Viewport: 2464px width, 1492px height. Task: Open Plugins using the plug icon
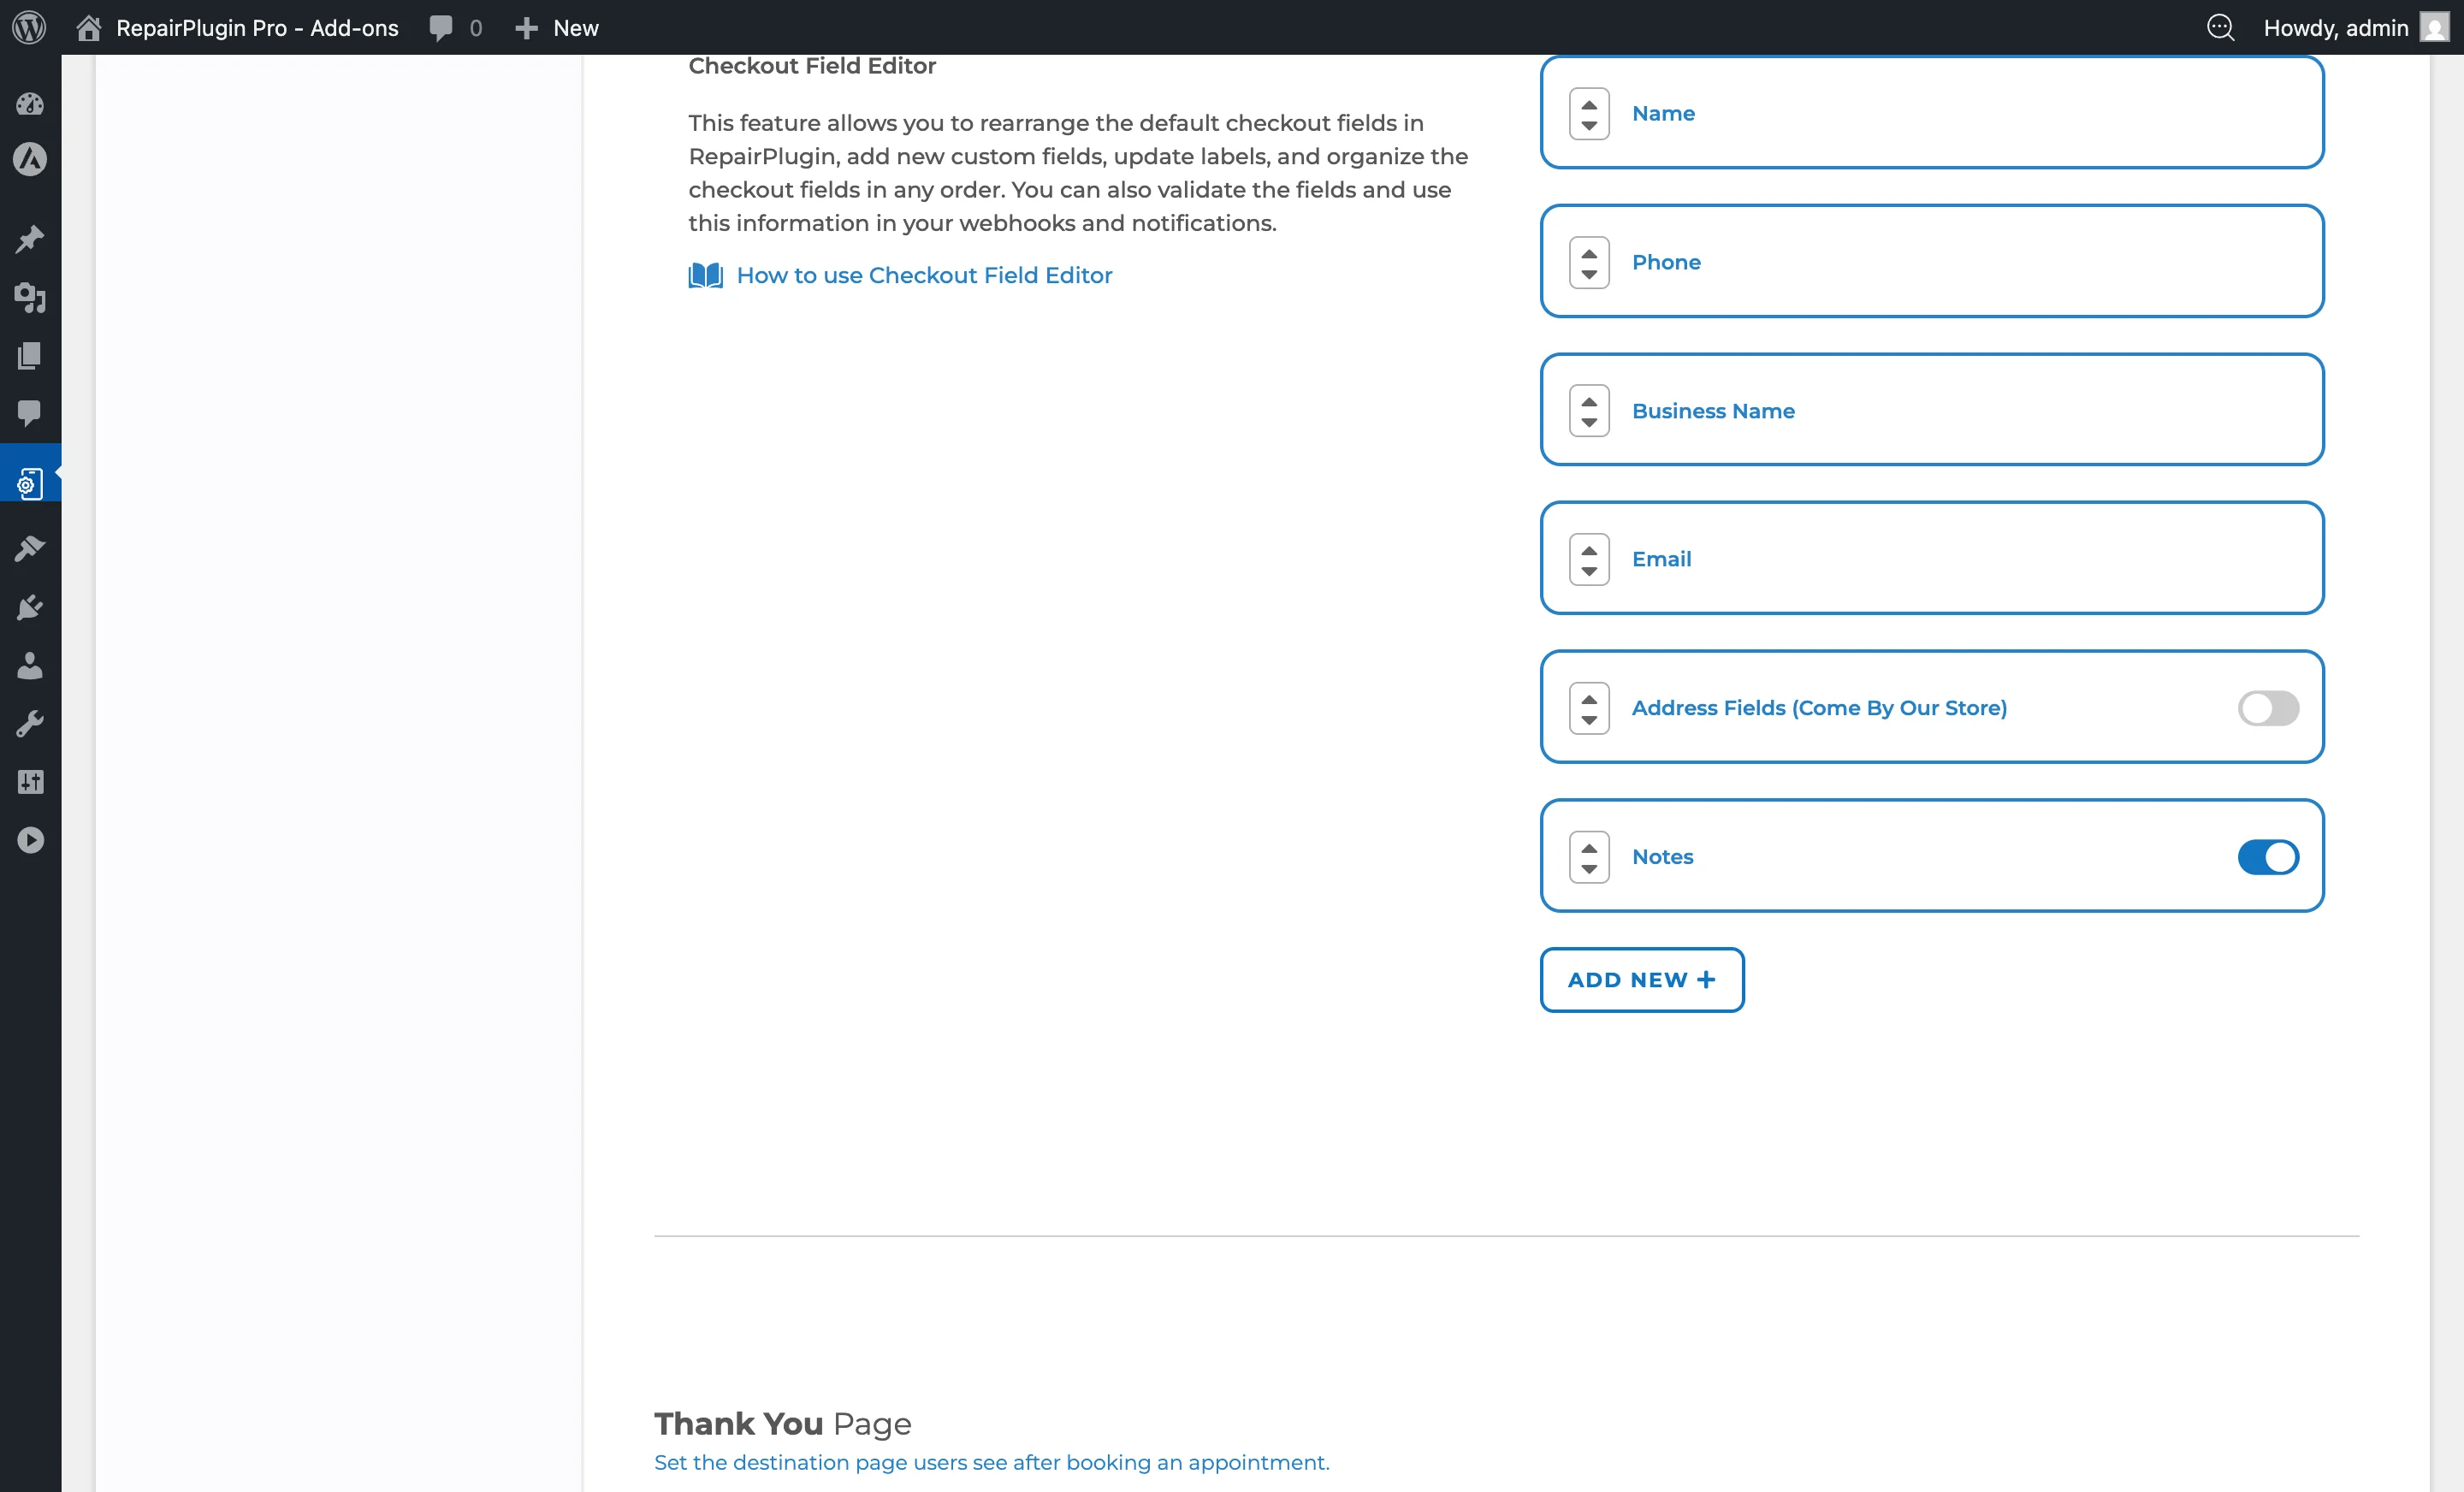coord(29,607)
